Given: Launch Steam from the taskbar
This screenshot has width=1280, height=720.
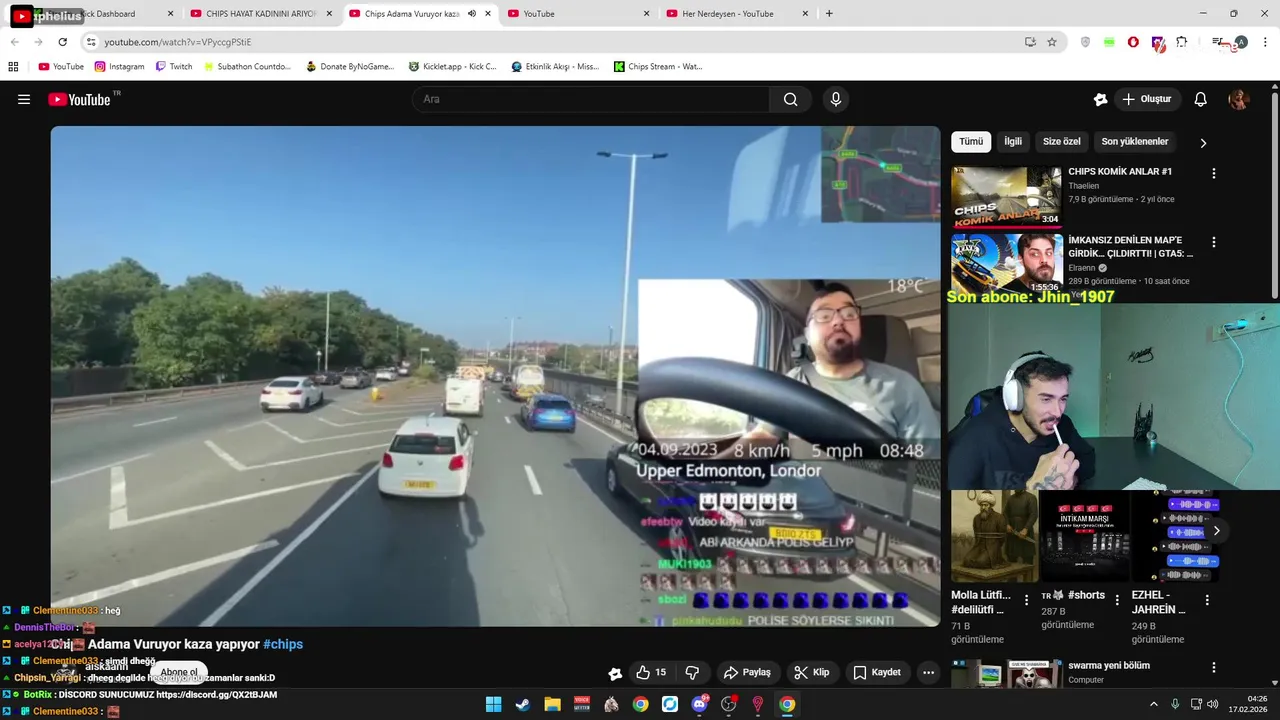Looking at the screenshot, I should point(522,704).
